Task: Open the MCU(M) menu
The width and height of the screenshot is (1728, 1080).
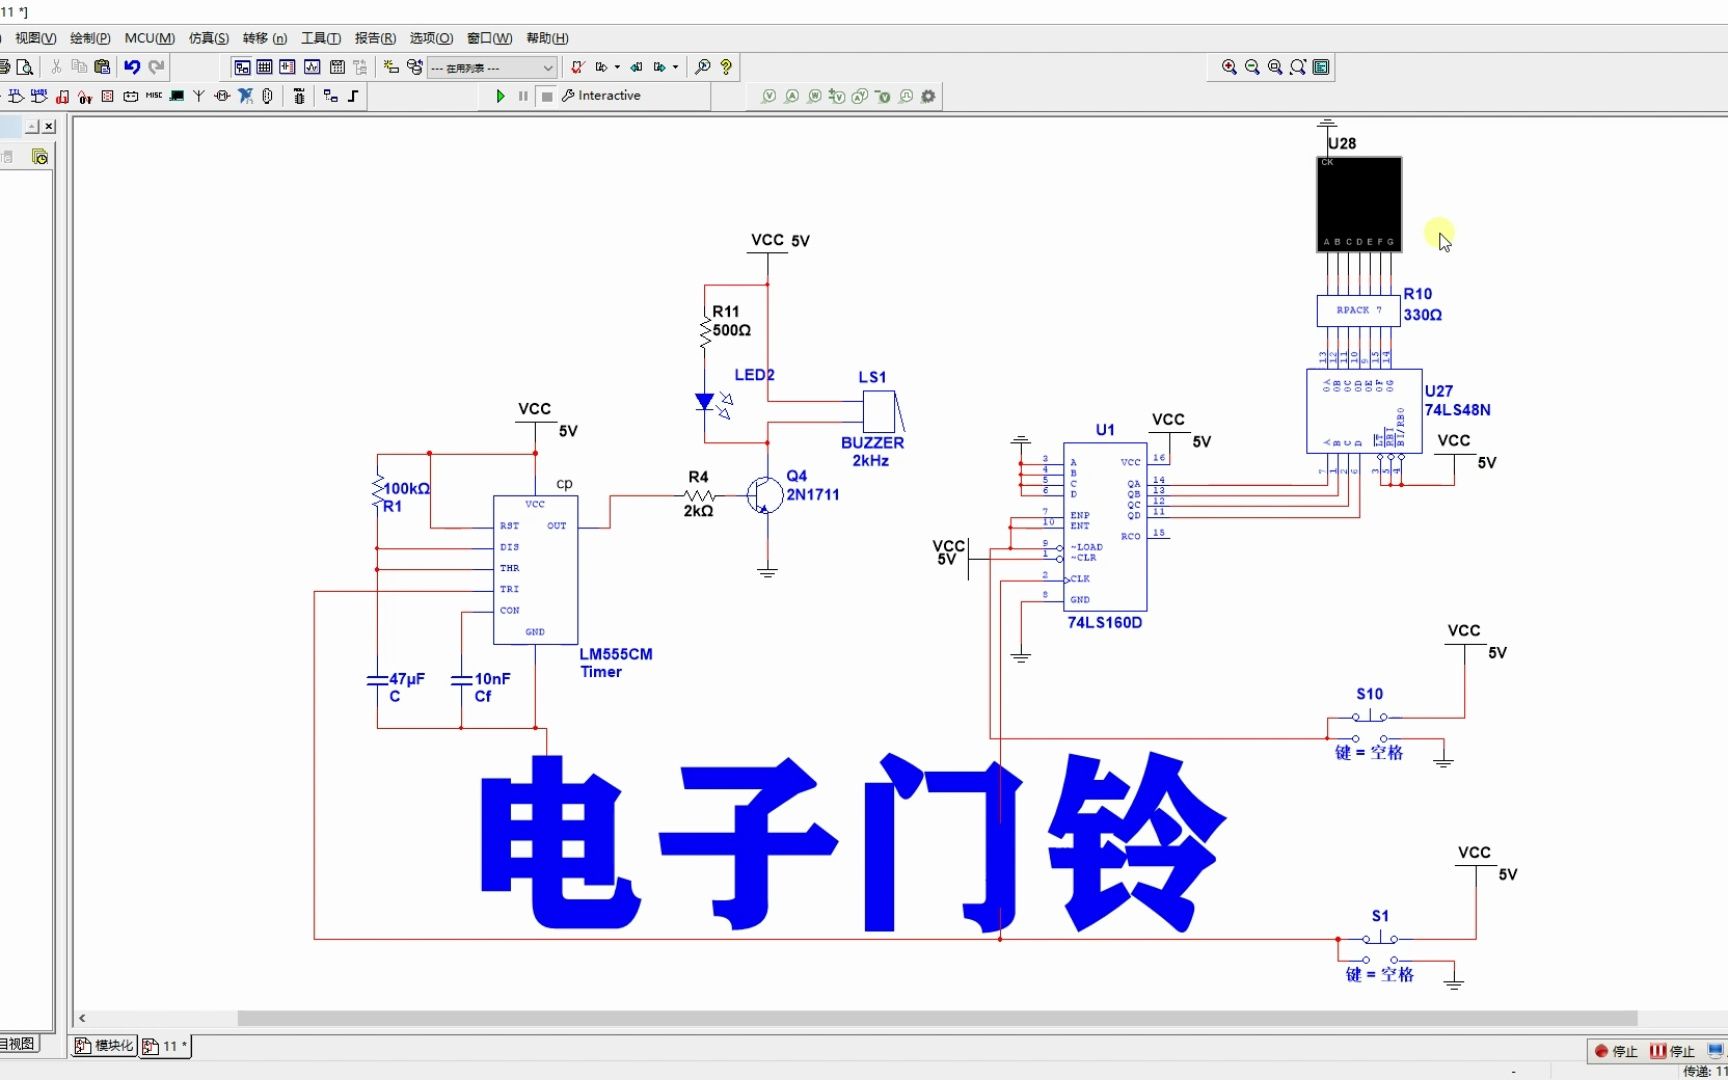Action: 149,38
